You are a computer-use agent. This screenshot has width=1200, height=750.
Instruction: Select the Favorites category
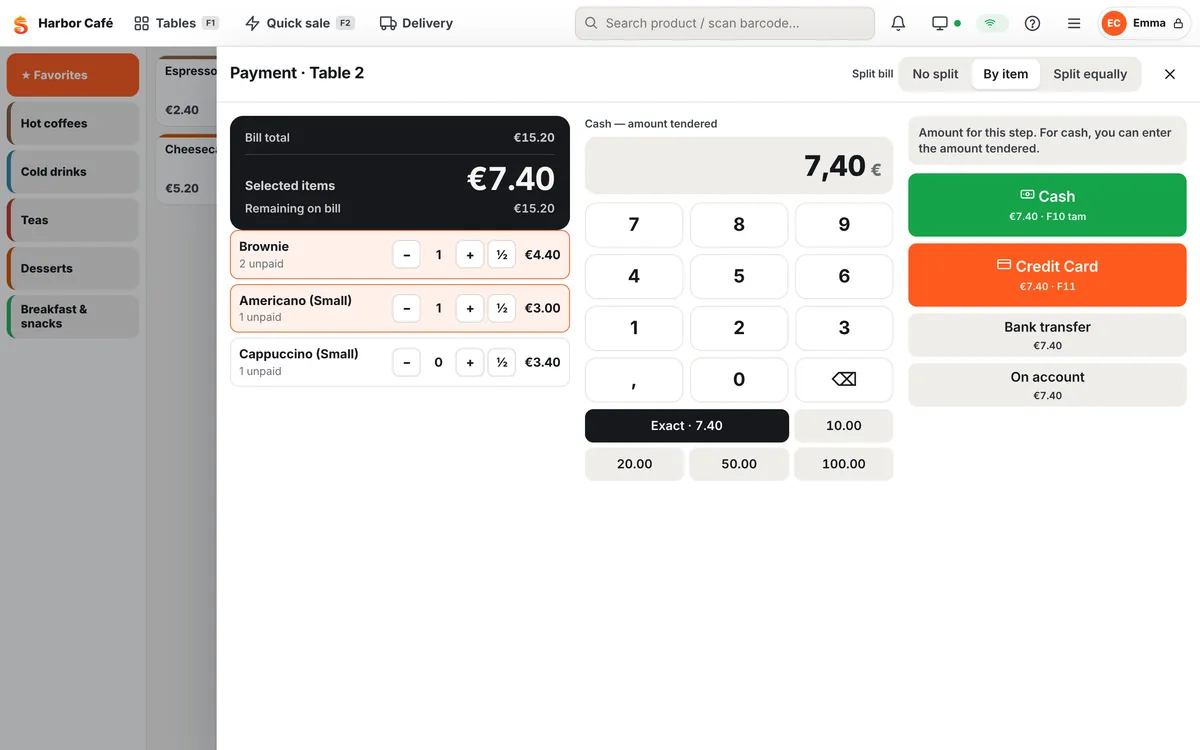click(x=73, y=75)
